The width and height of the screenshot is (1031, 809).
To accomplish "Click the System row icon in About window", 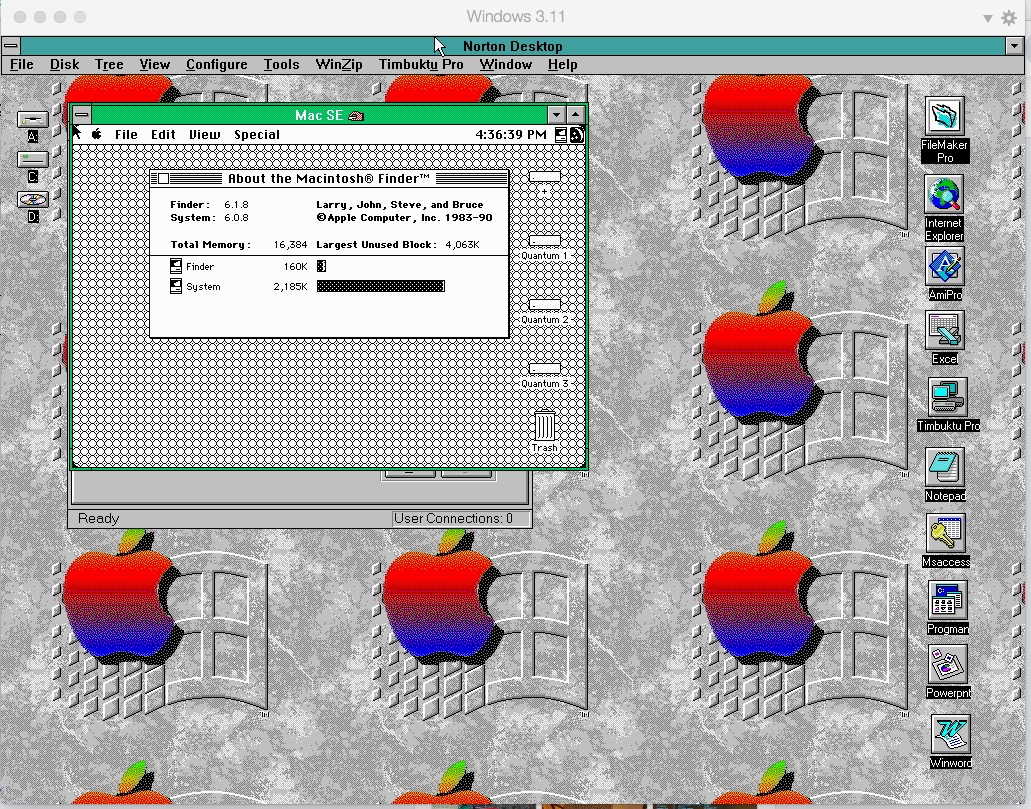I will point(176,286).
